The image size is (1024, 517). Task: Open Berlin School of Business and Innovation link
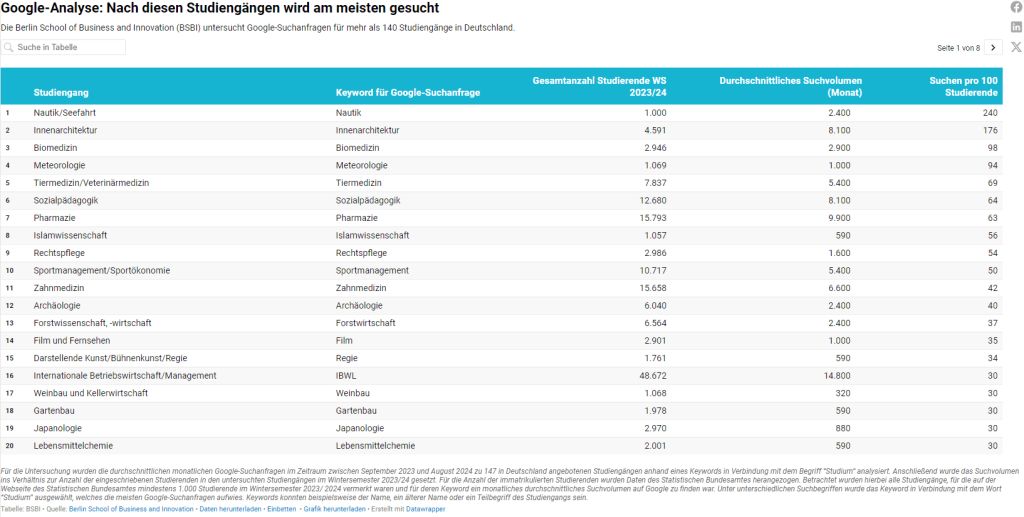(131, 509)
